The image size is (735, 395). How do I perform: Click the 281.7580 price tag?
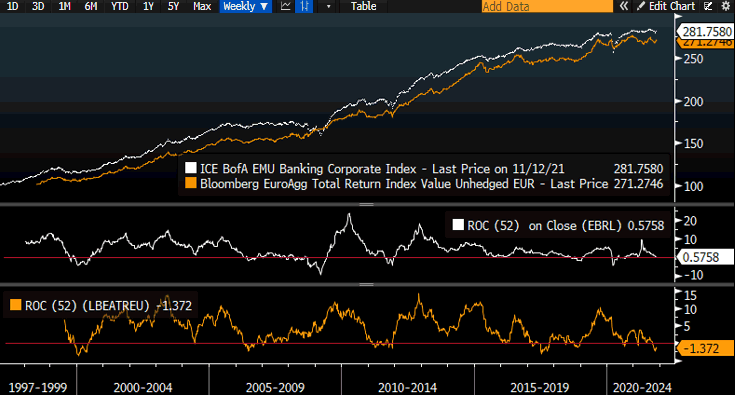(x=706, y=31)
